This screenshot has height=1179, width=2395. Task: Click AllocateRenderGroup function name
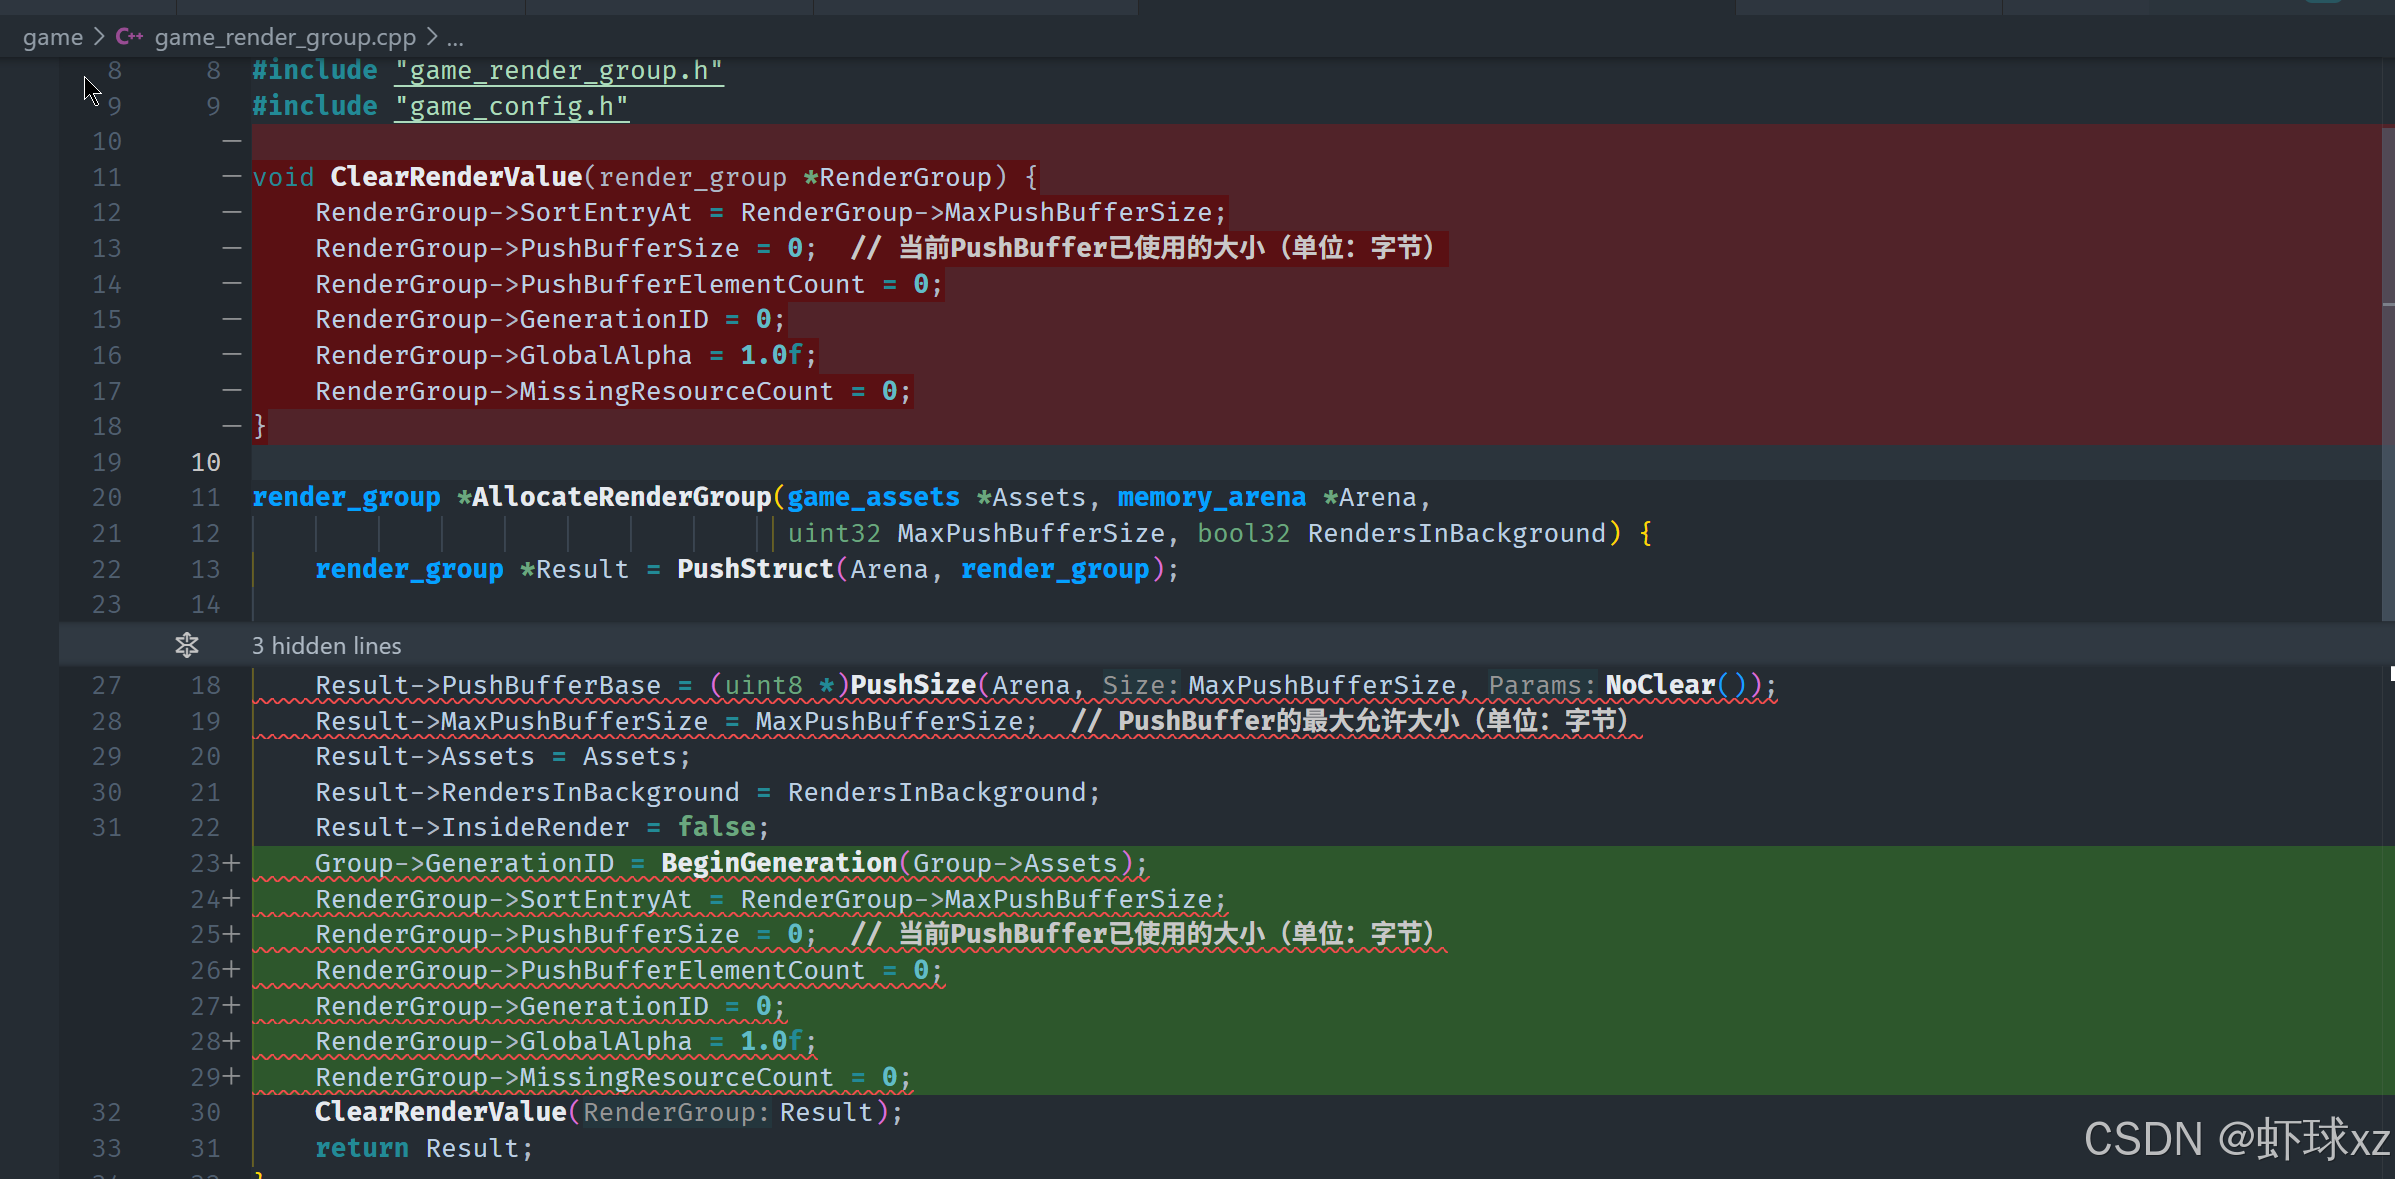click(621, 497)
